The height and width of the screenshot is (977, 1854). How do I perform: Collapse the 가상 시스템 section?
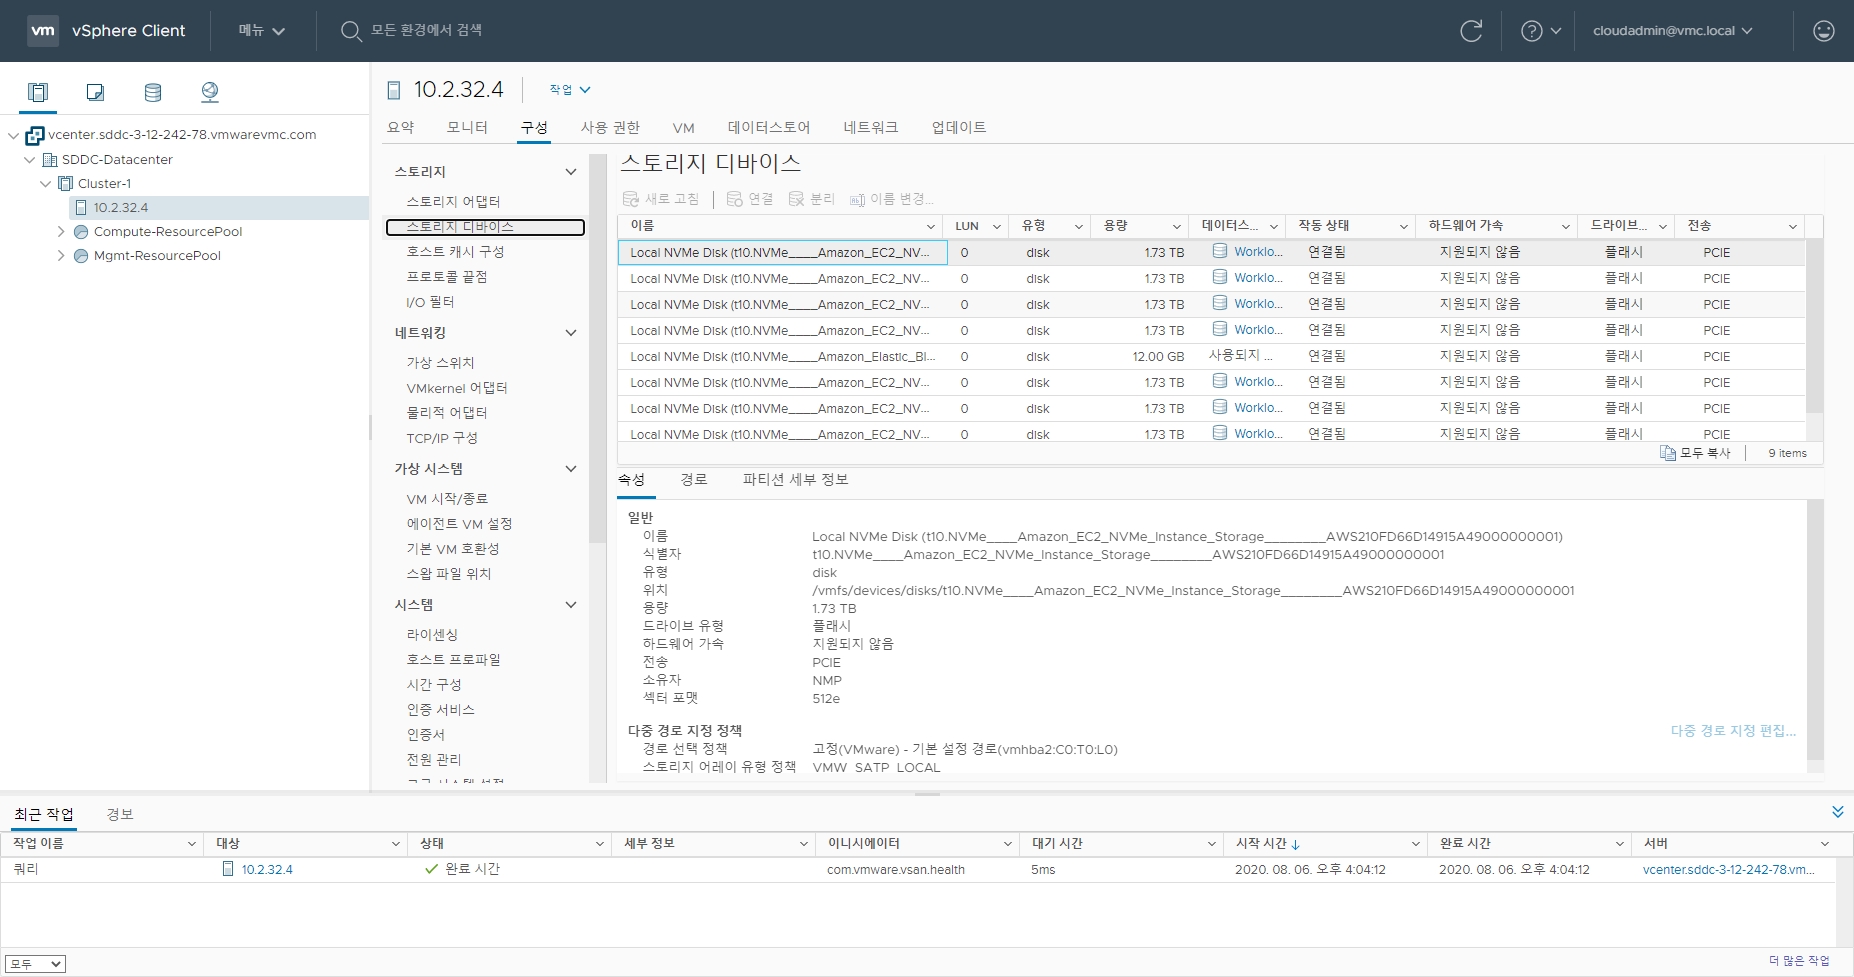[571, 469]
